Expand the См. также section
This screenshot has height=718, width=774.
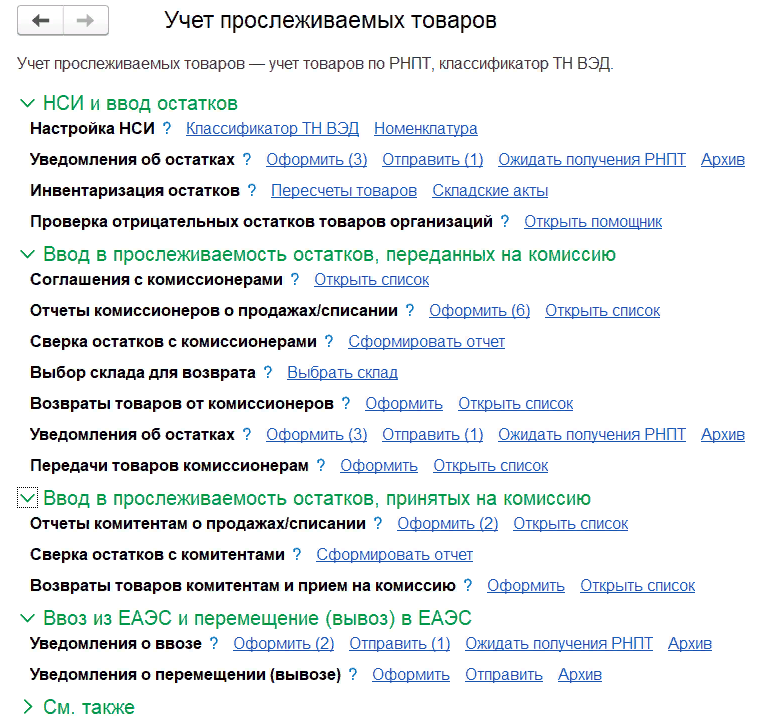[x=28, y=707]
